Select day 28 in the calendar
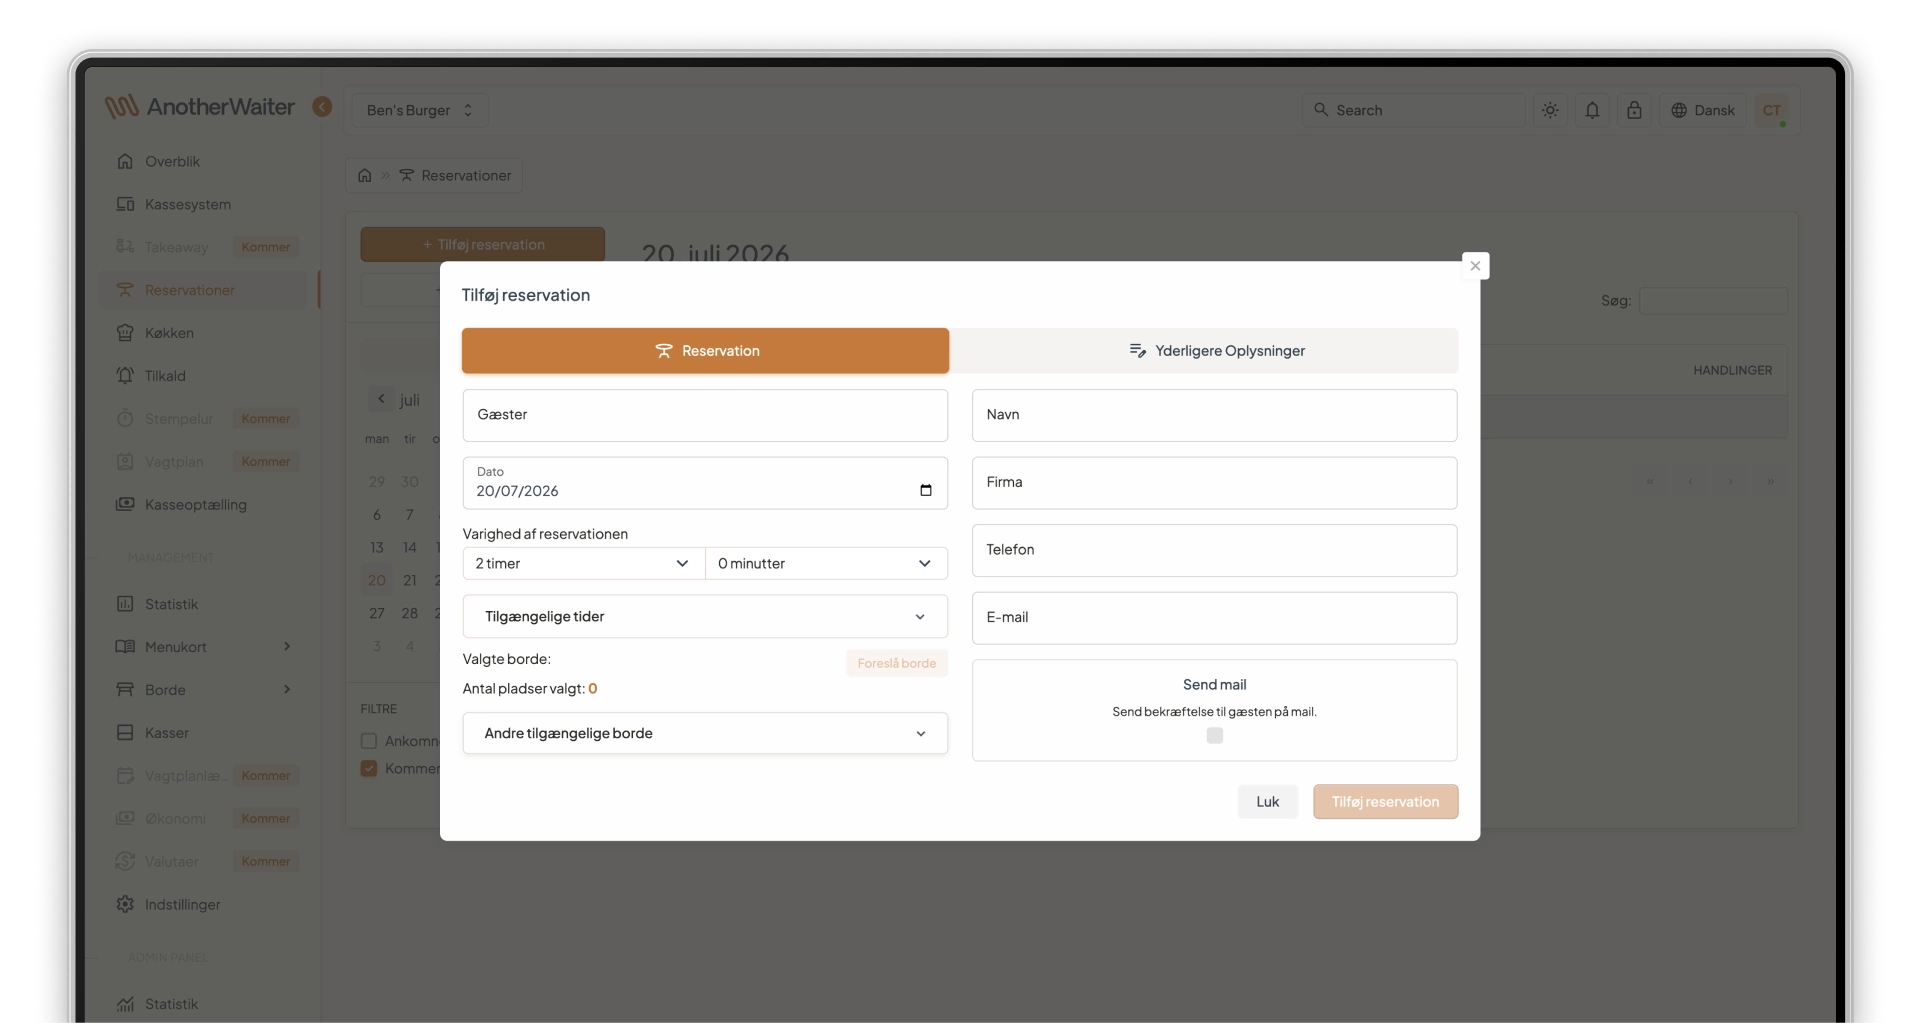This screenshot has height=1023, width=1920. click(410, 613)
